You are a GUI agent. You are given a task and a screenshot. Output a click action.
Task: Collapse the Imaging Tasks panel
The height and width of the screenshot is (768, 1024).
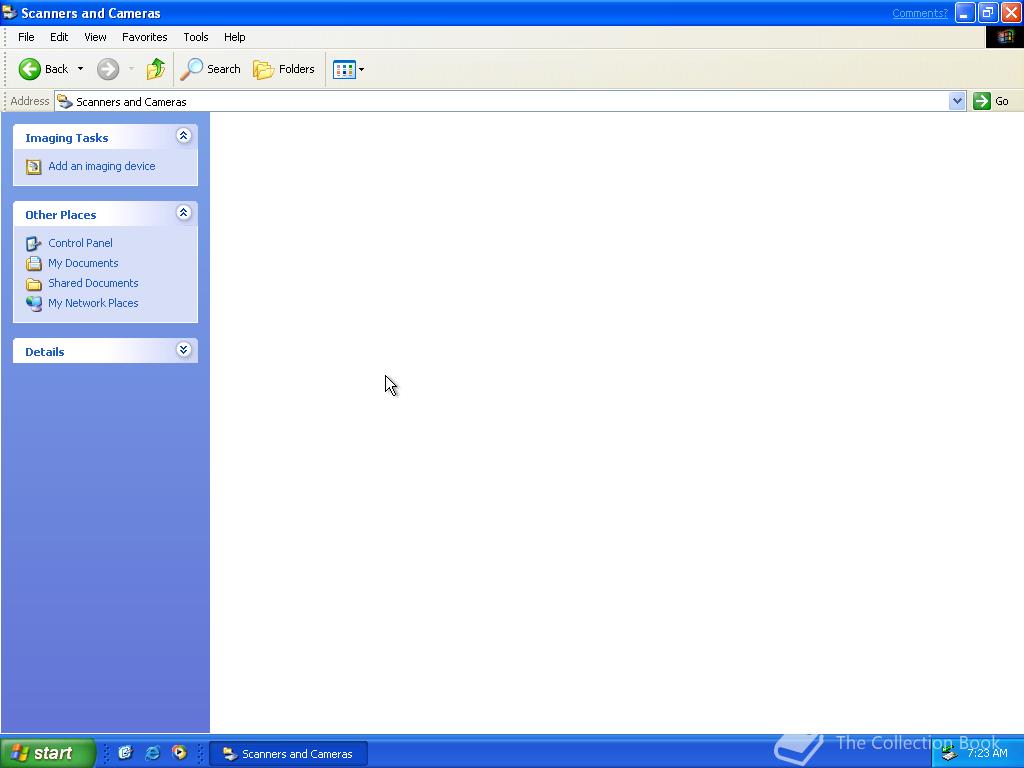[x=184, y=136]
